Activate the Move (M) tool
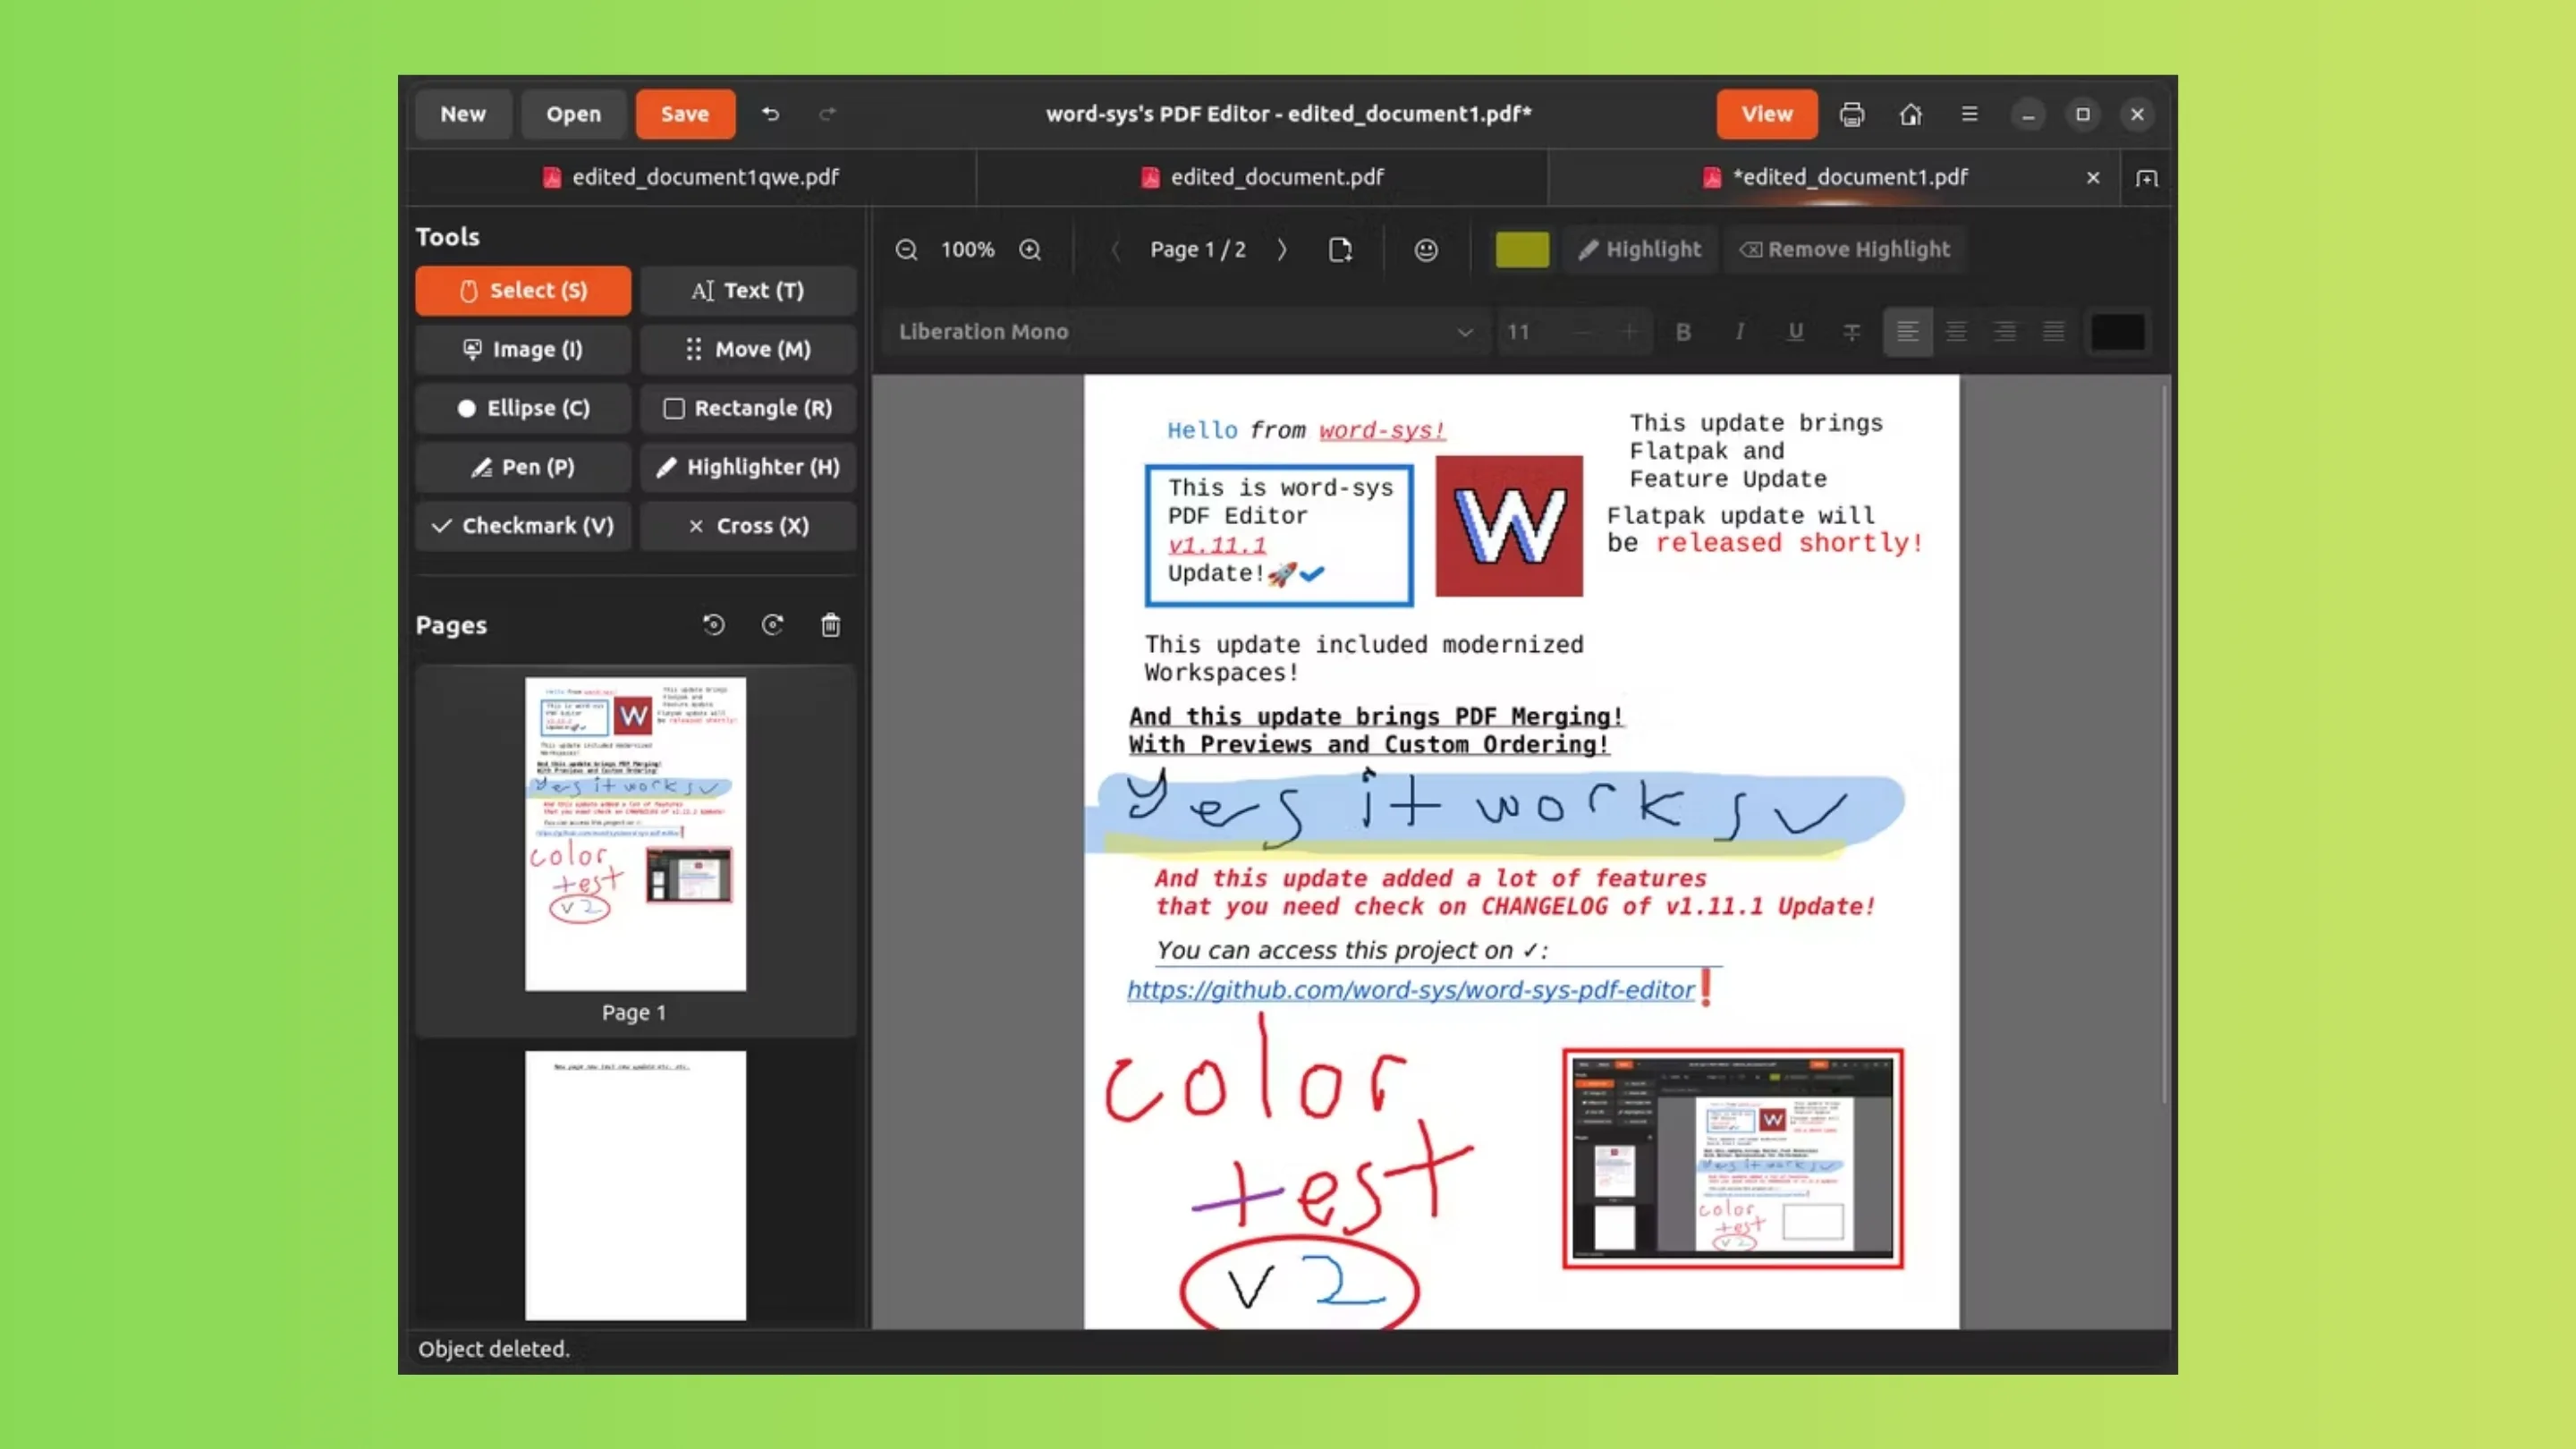 click(x=748, y=350)
